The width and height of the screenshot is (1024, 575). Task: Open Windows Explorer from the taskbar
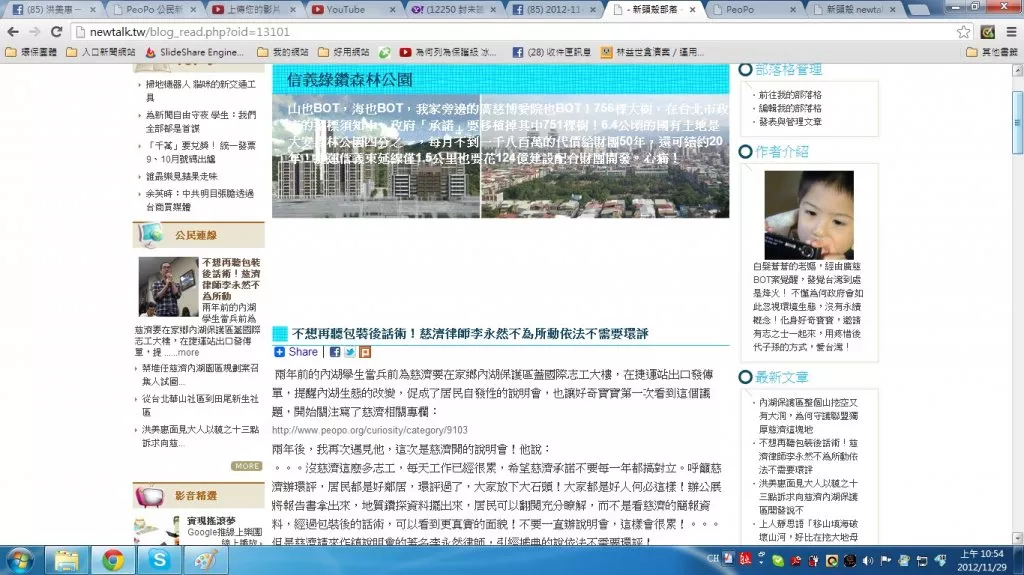(67, 561)
